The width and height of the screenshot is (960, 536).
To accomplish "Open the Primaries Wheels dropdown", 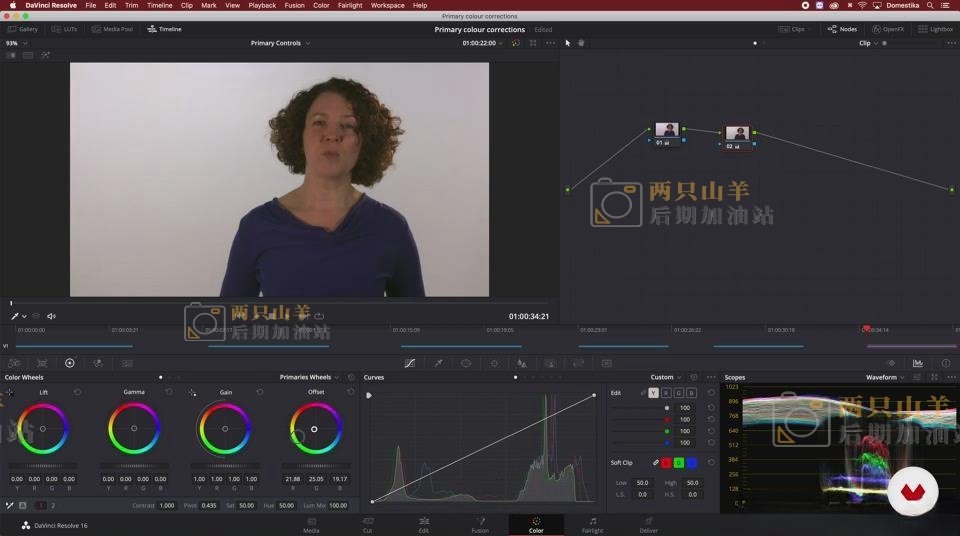I will coord(310,378).
